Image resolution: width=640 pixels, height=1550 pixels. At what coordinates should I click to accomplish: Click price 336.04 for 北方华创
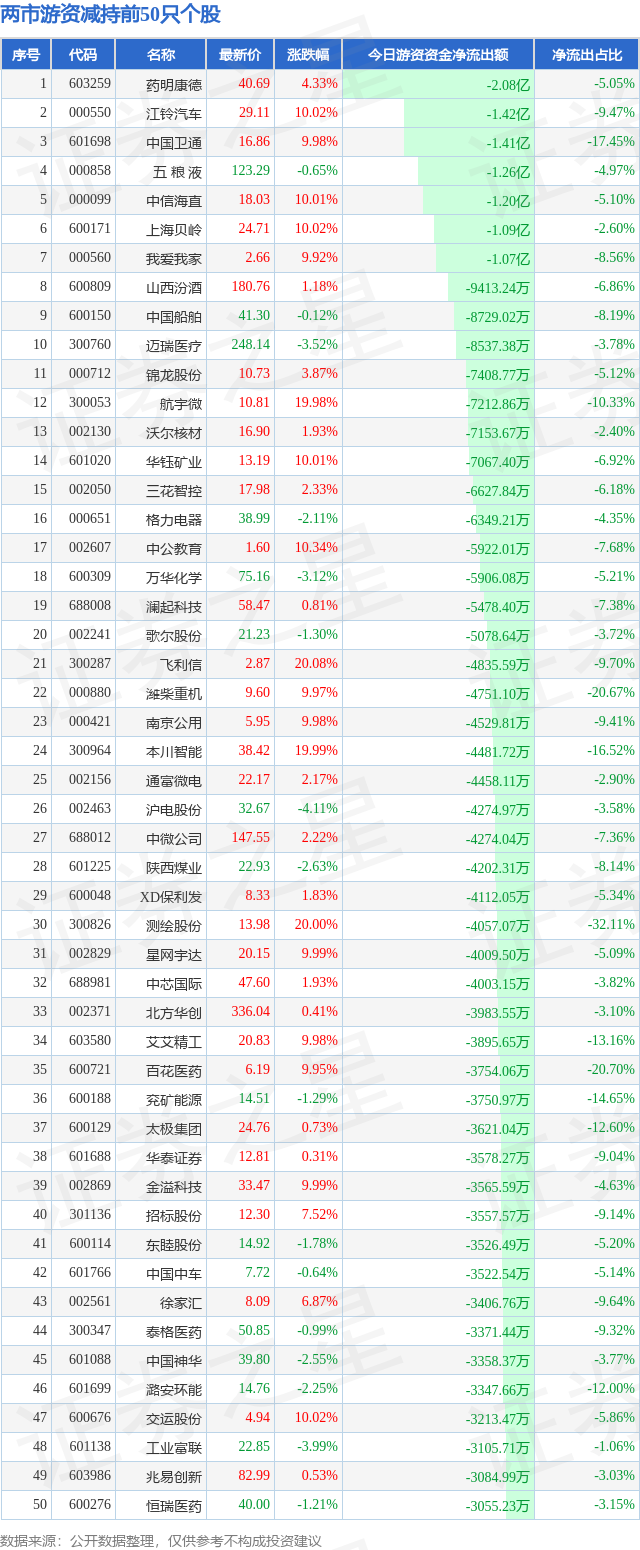250,1012
